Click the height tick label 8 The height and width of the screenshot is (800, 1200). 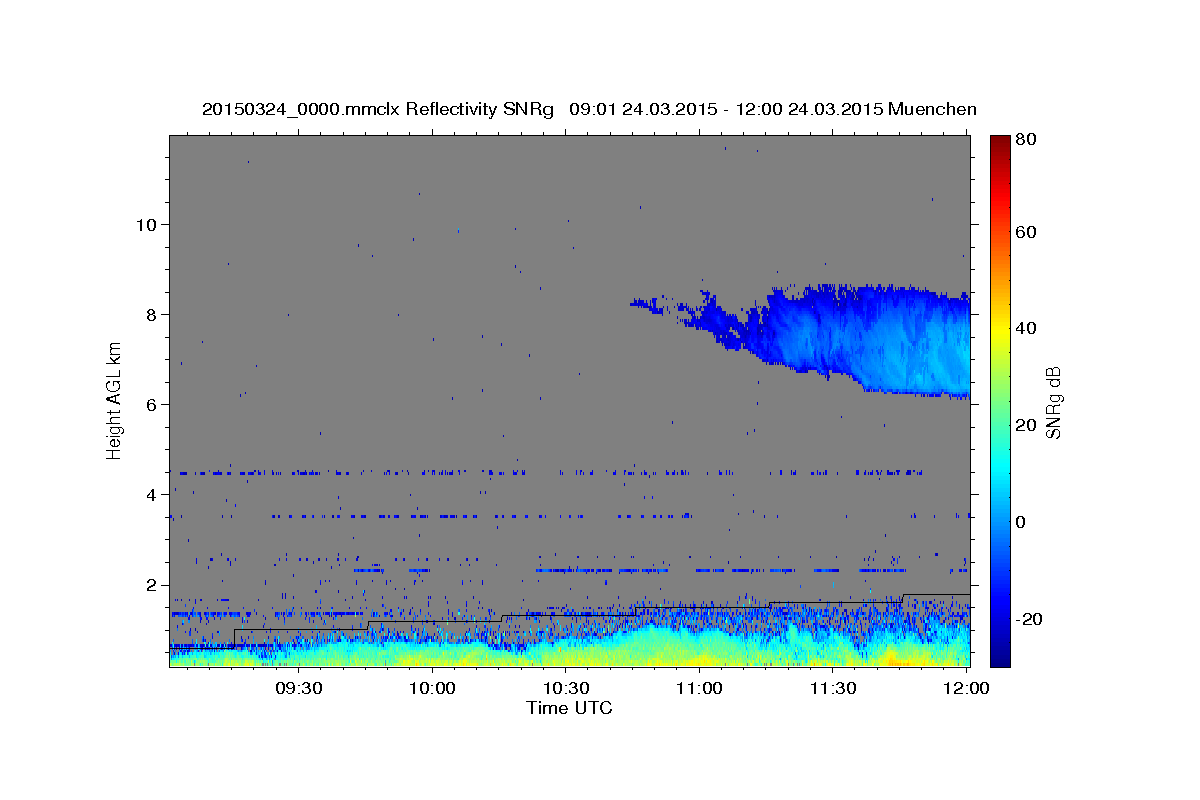tap(152, 314)
